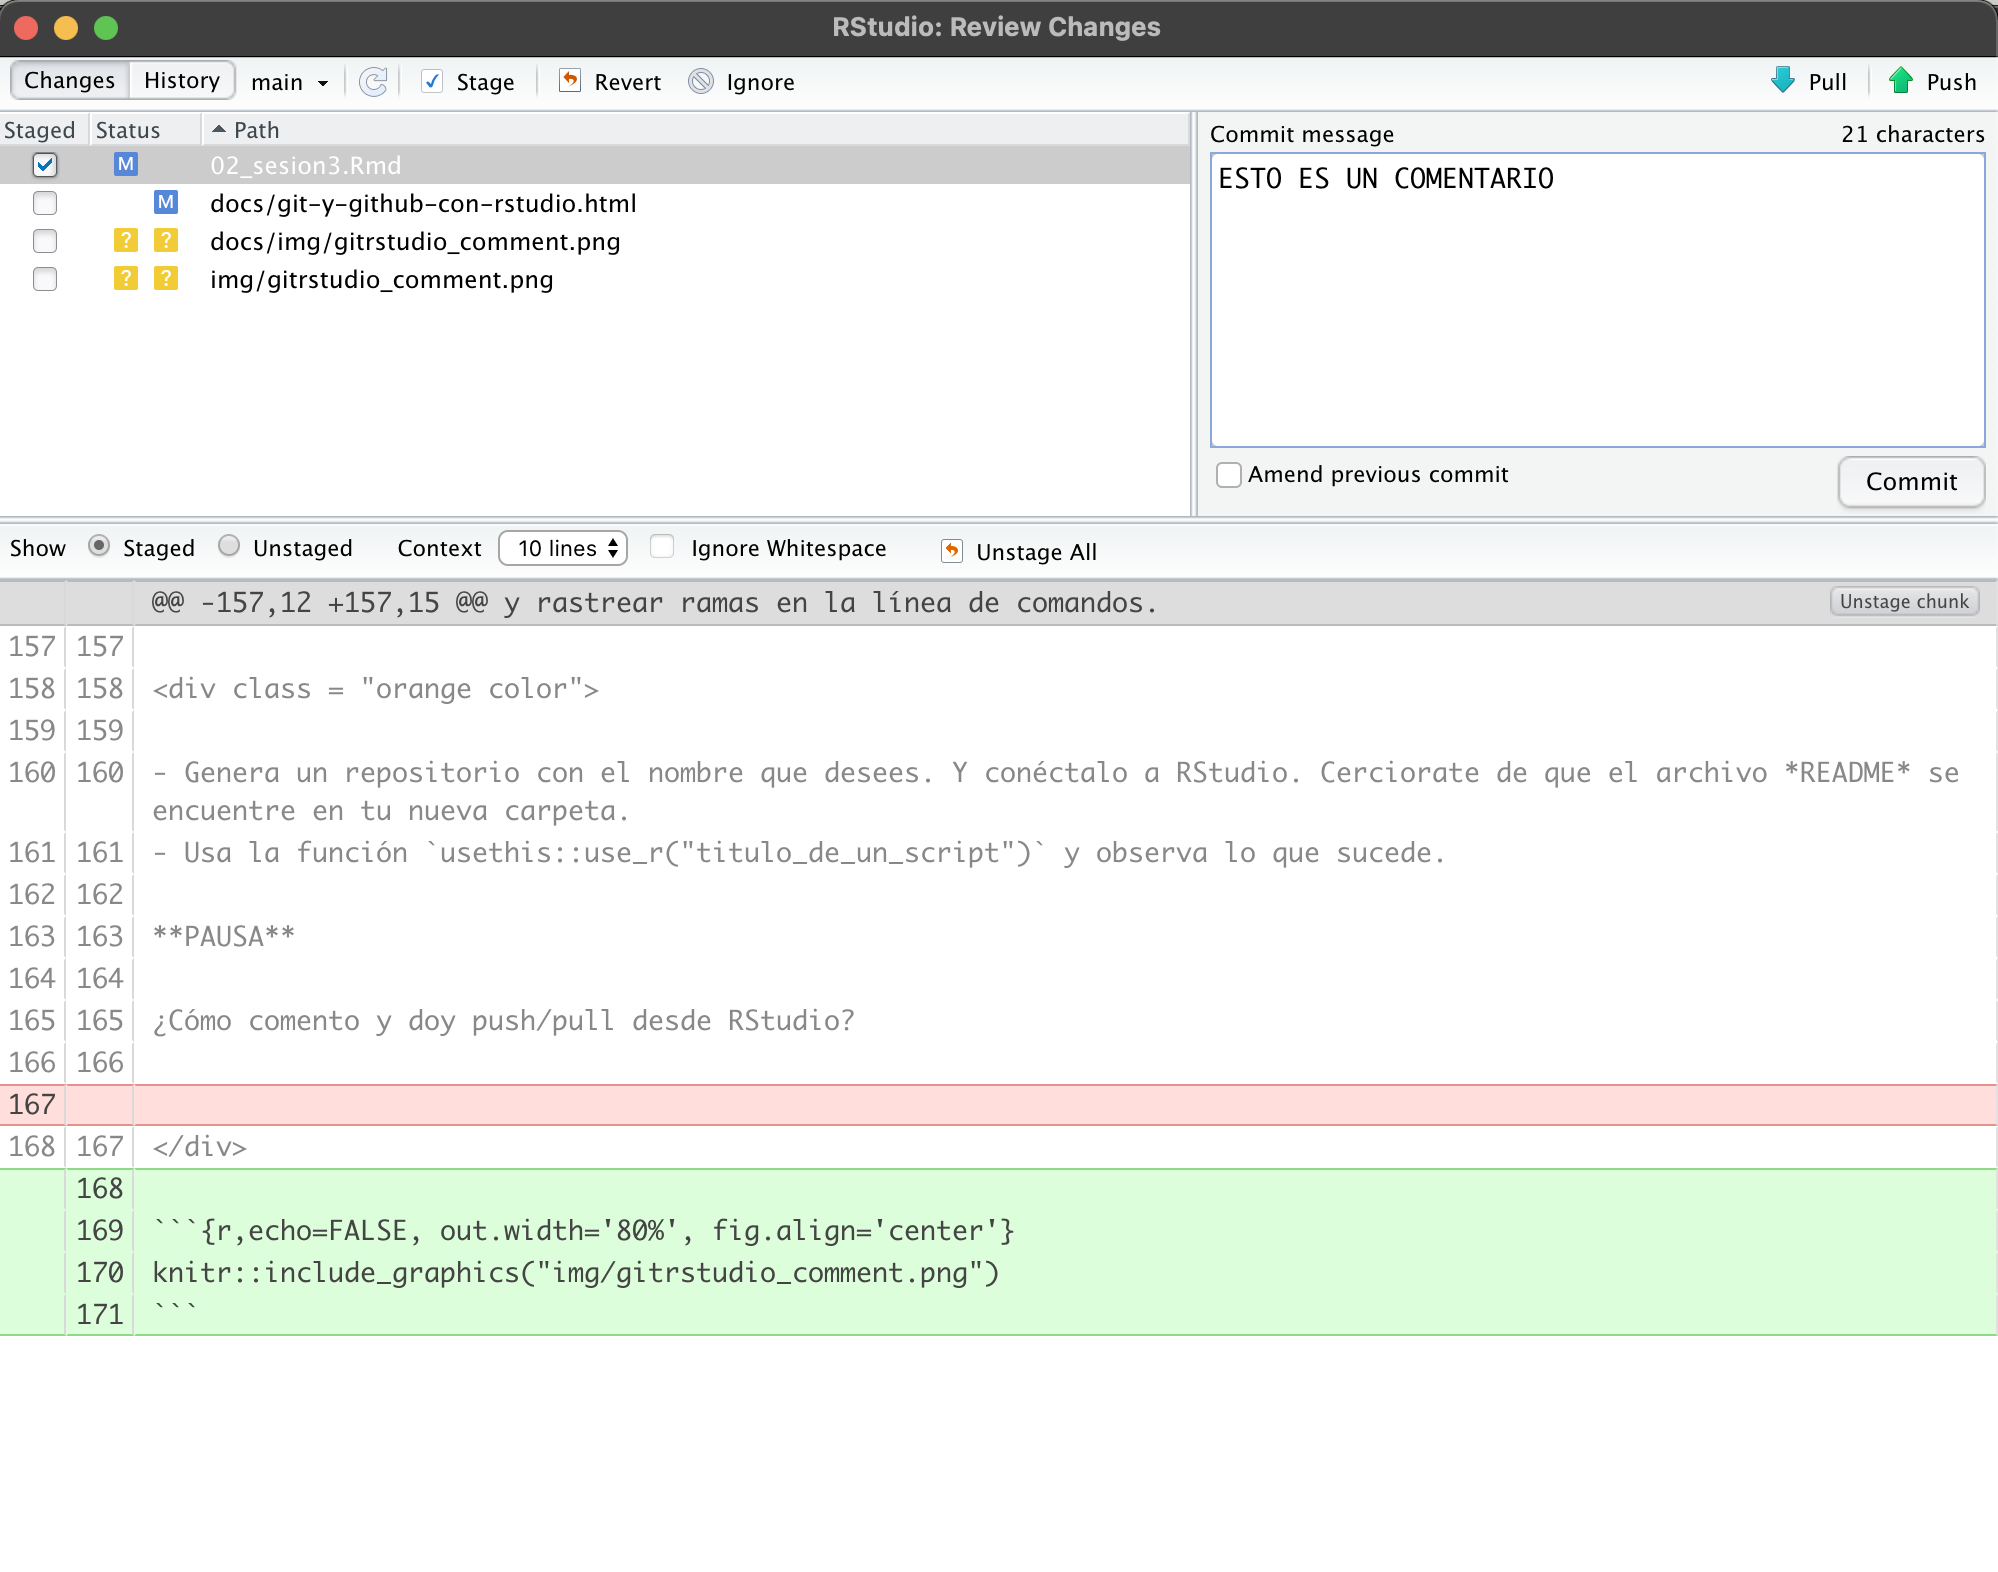Click the Revert icon
This screenshot has height=1572, width=1998.
coord(570,81)
